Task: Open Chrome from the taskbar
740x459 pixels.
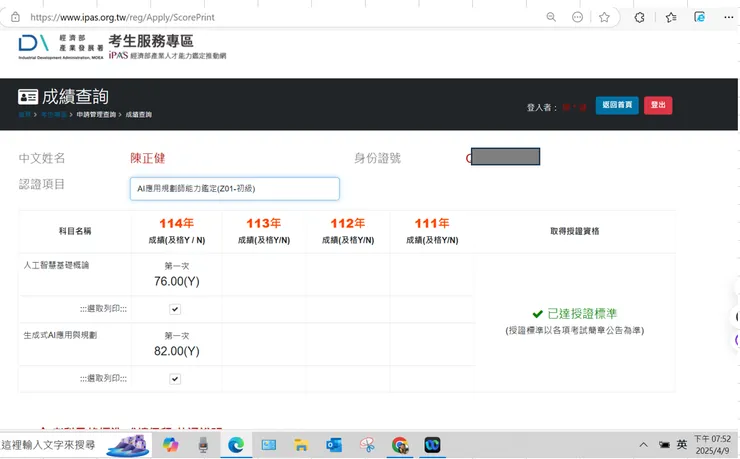Action: pyautogui.click(x=400, y=445)
